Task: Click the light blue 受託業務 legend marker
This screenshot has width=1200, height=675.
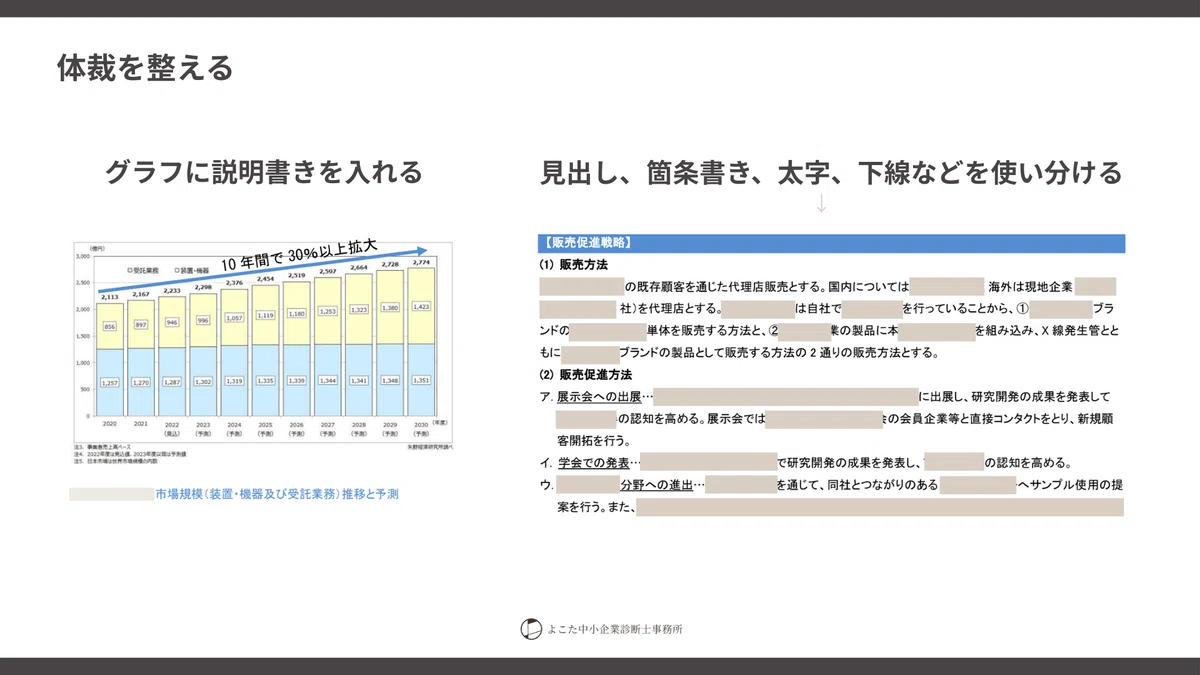Action: [130, 270]
